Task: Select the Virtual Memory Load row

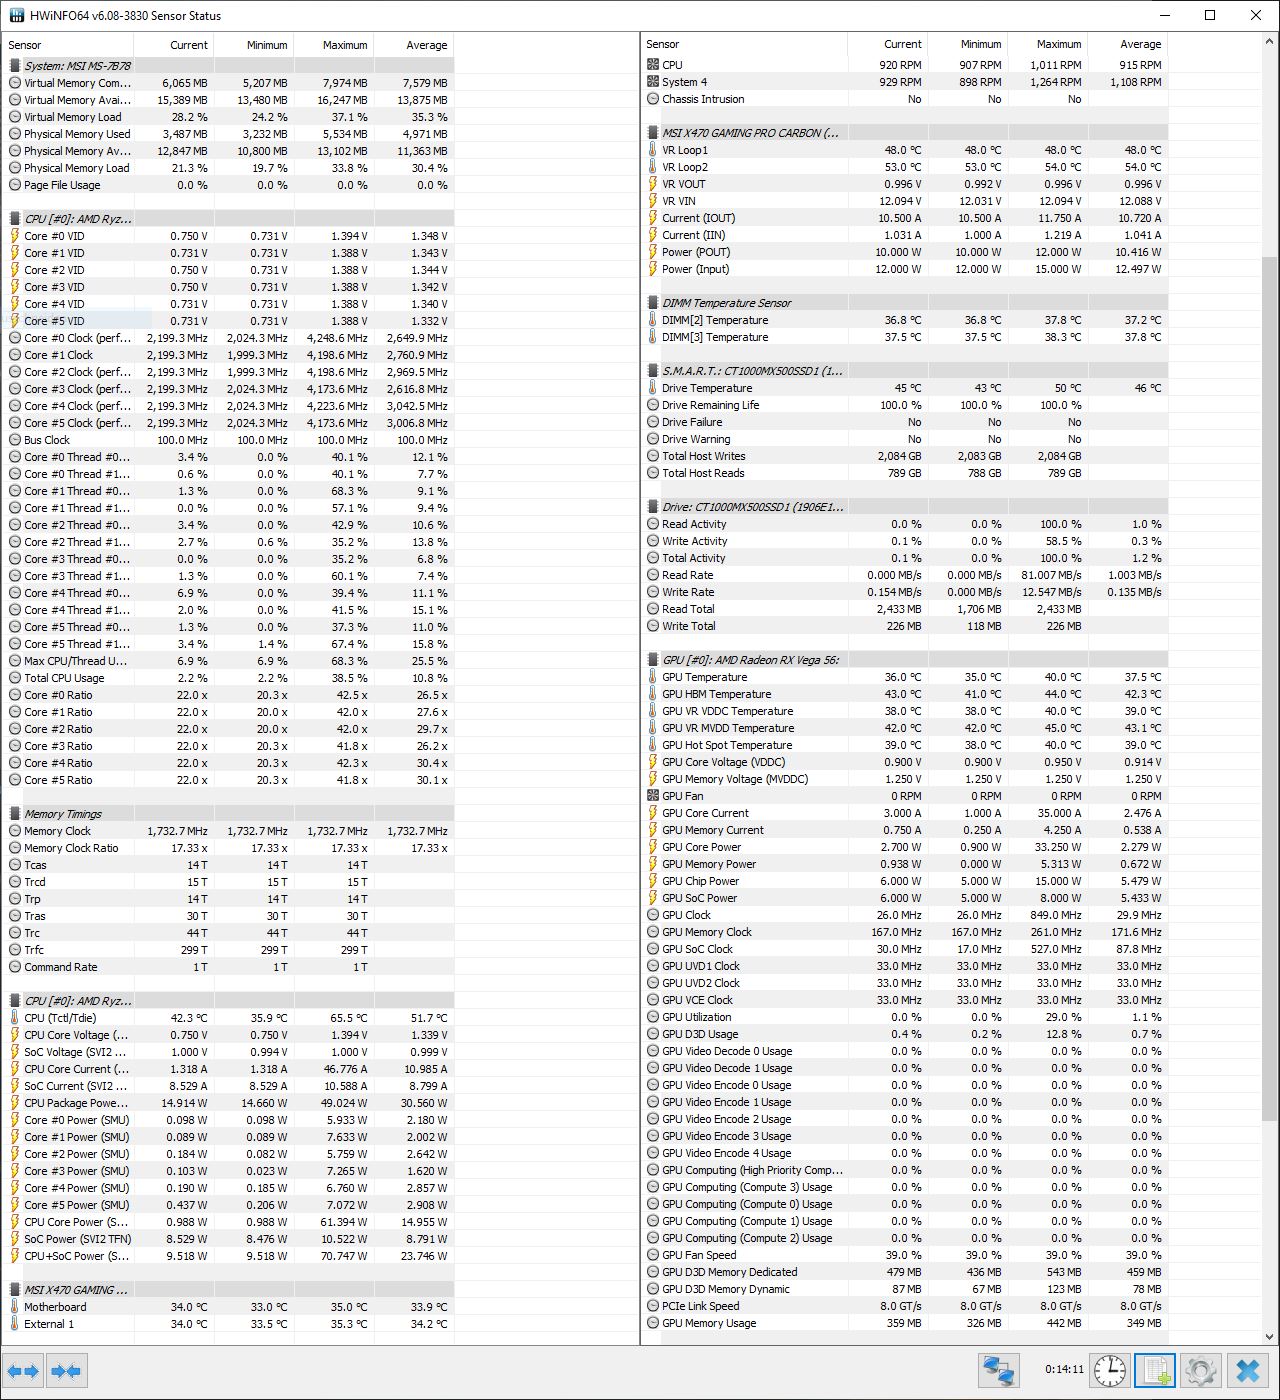Action: pyautogui.click(x=230, y=117)
